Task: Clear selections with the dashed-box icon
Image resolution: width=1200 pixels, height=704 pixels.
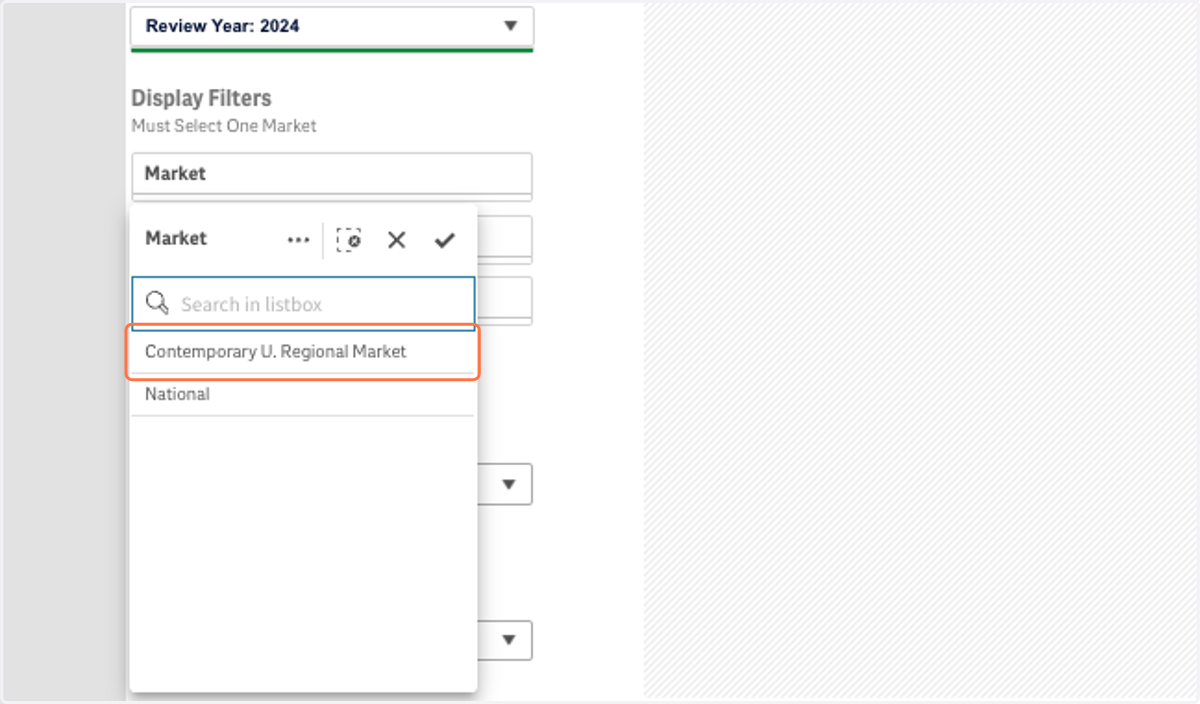Action: coord(349,240)
